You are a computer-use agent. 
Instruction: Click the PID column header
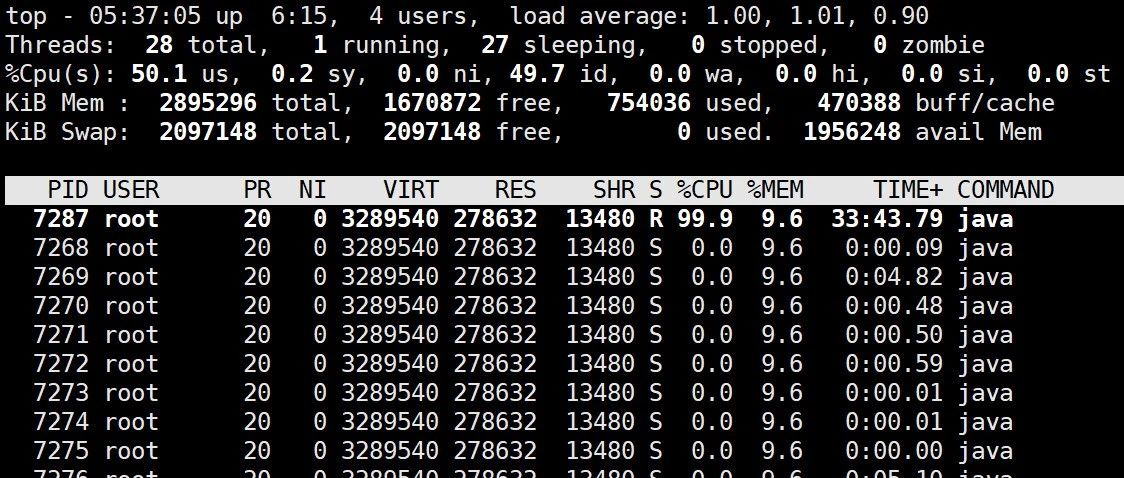(68, 190)
